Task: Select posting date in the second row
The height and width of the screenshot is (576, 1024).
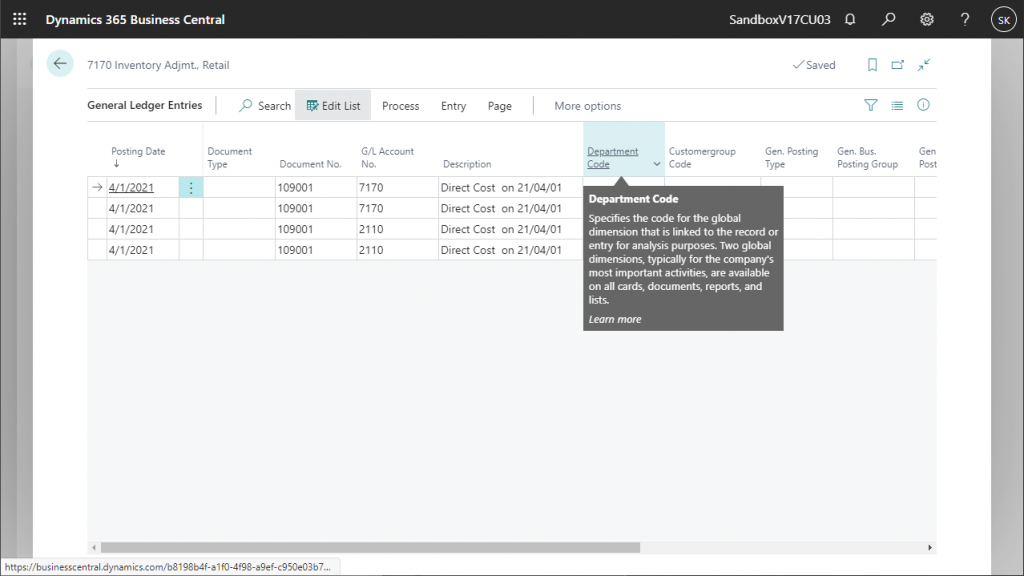Action: tap(142, 208)
